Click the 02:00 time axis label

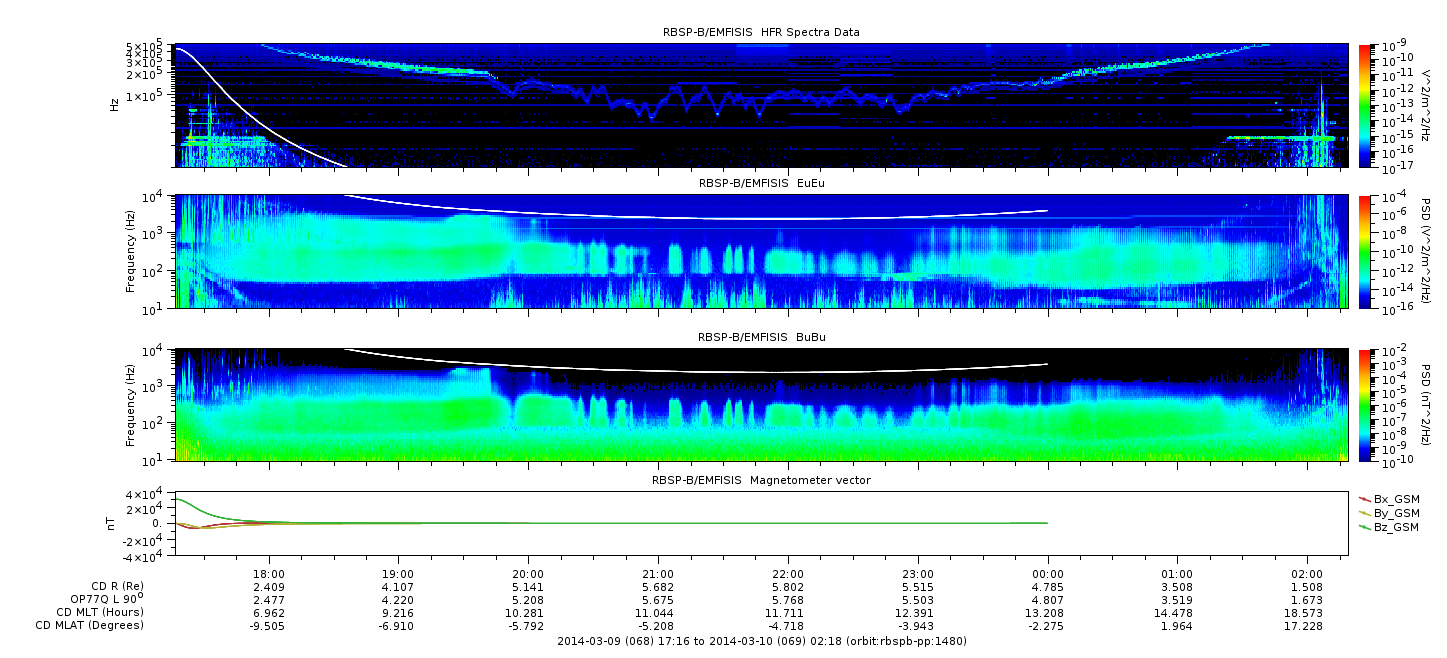click(x=1307, y=574)
